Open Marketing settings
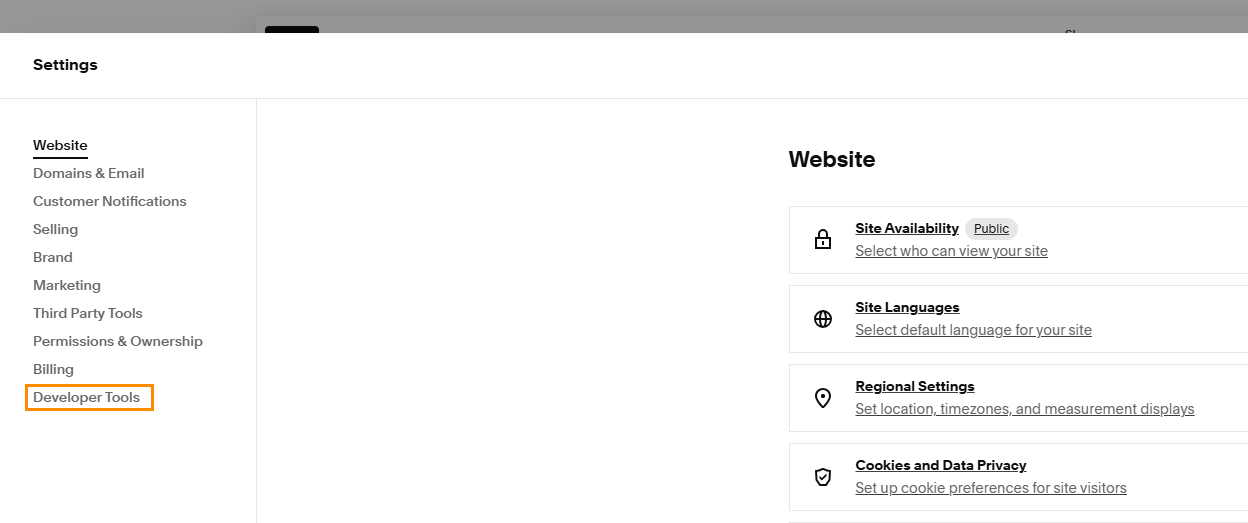The image size is (1248, 523). click(67, 285)
